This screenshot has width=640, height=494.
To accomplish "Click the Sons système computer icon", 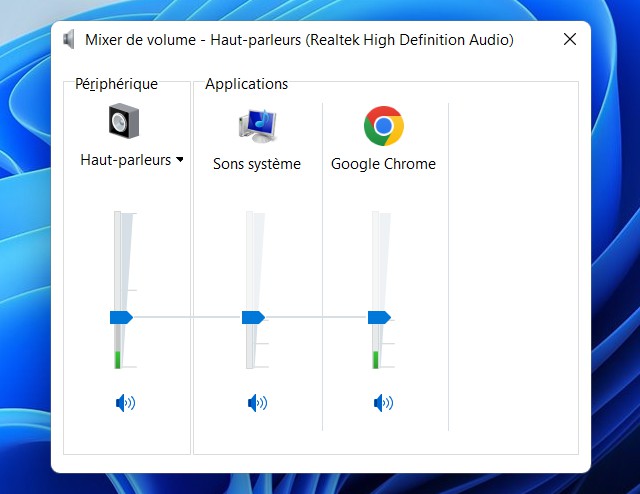I will 258,126.
